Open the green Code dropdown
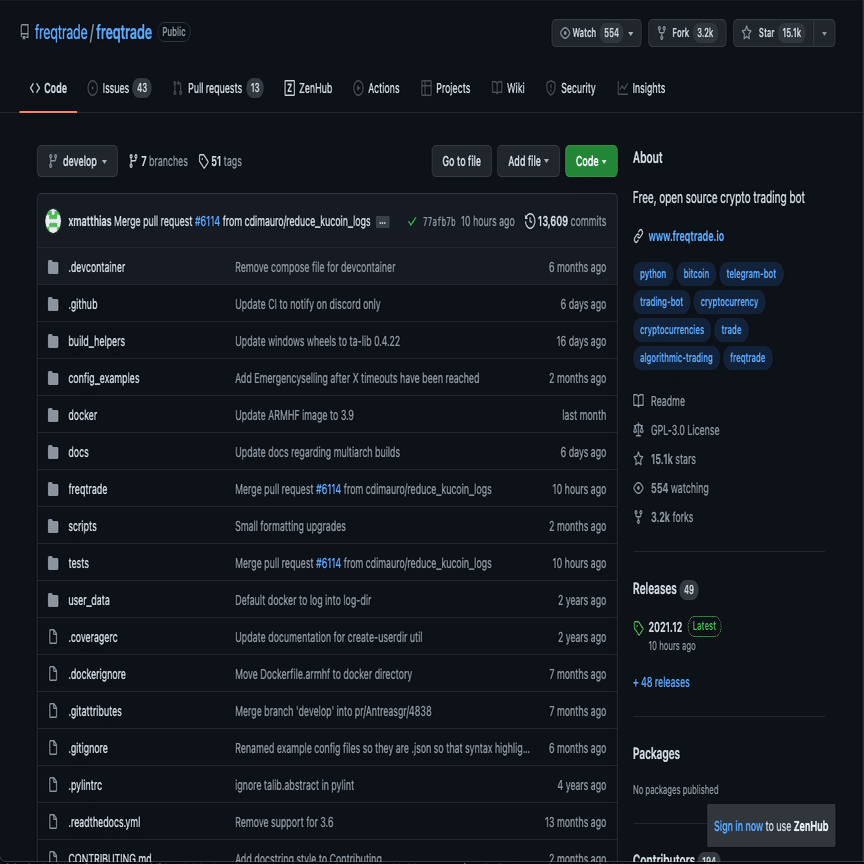This screenshot has width=864, height=864. tap(591, 160)
